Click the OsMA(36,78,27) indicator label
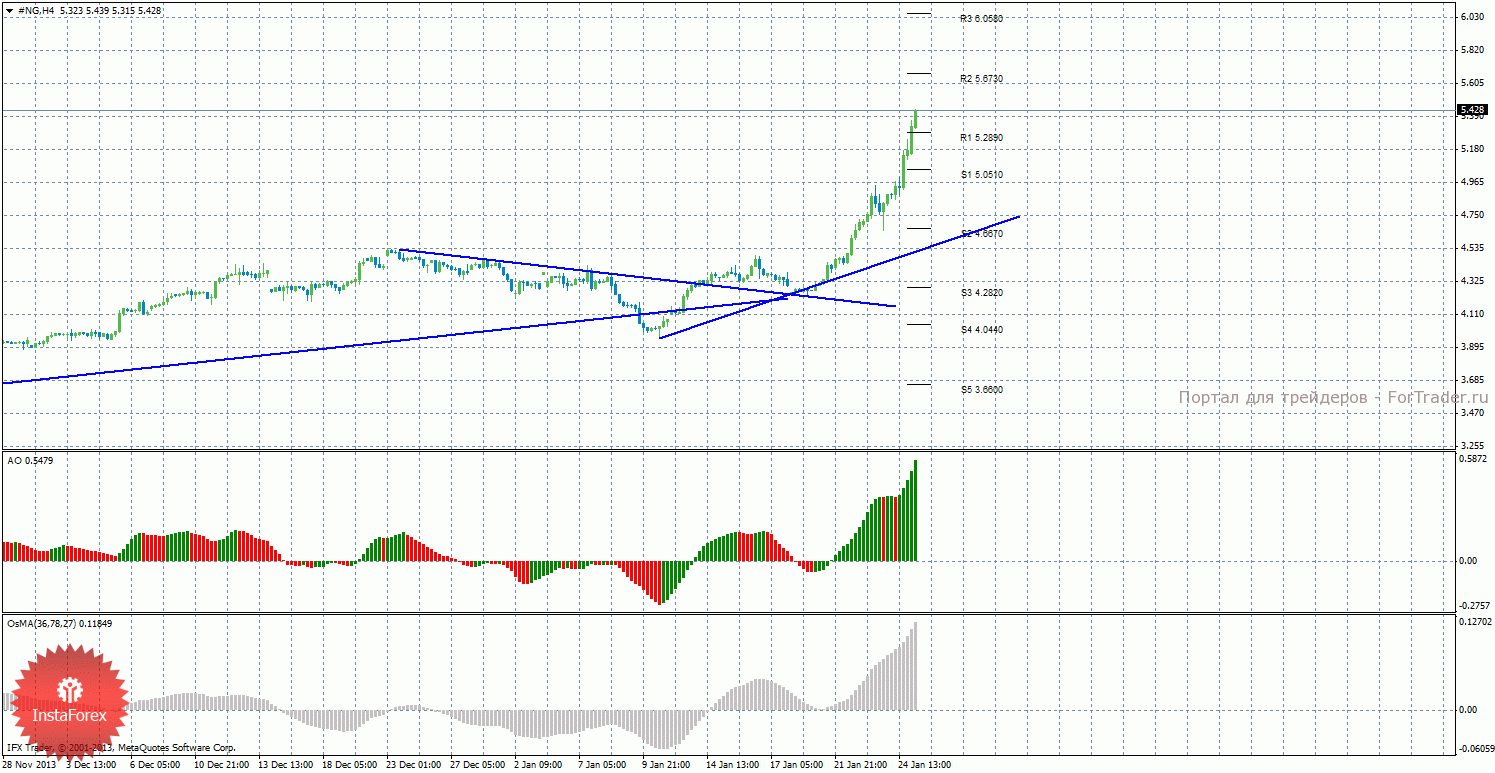1495x773 pixels. [x=60, y=623]
